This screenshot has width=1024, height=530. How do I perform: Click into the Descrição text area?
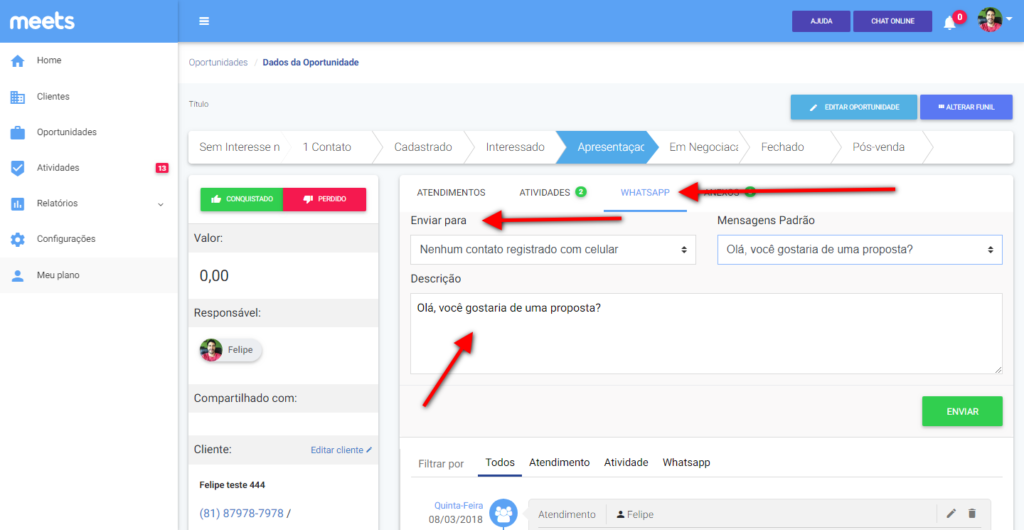(x=706, y=334)
